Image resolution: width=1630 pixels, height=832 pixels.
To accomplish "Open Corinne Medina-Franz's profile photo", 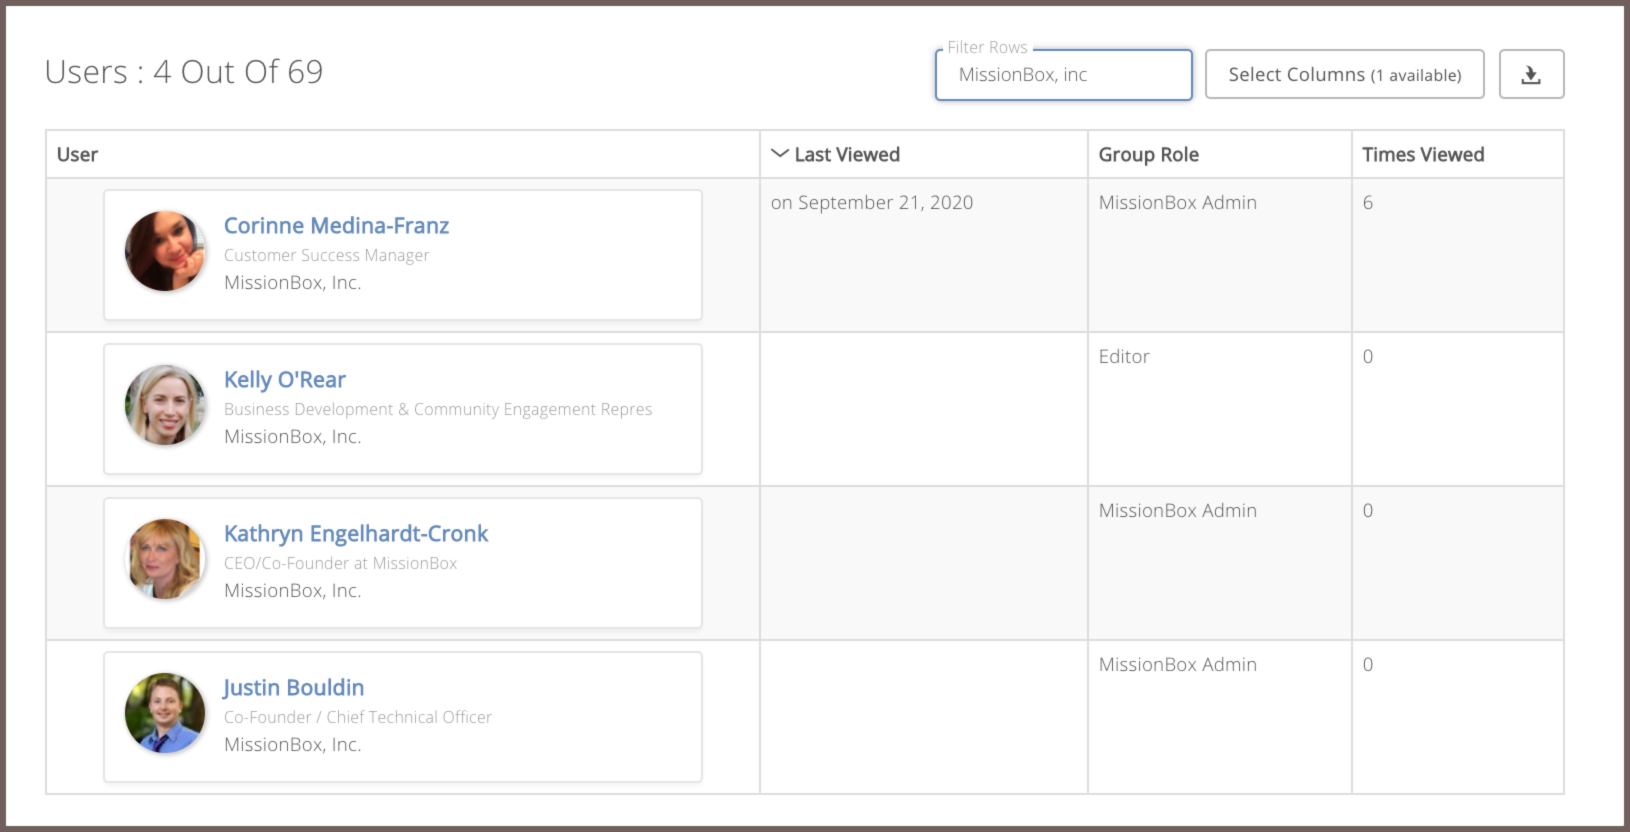I will coord(165,251).
